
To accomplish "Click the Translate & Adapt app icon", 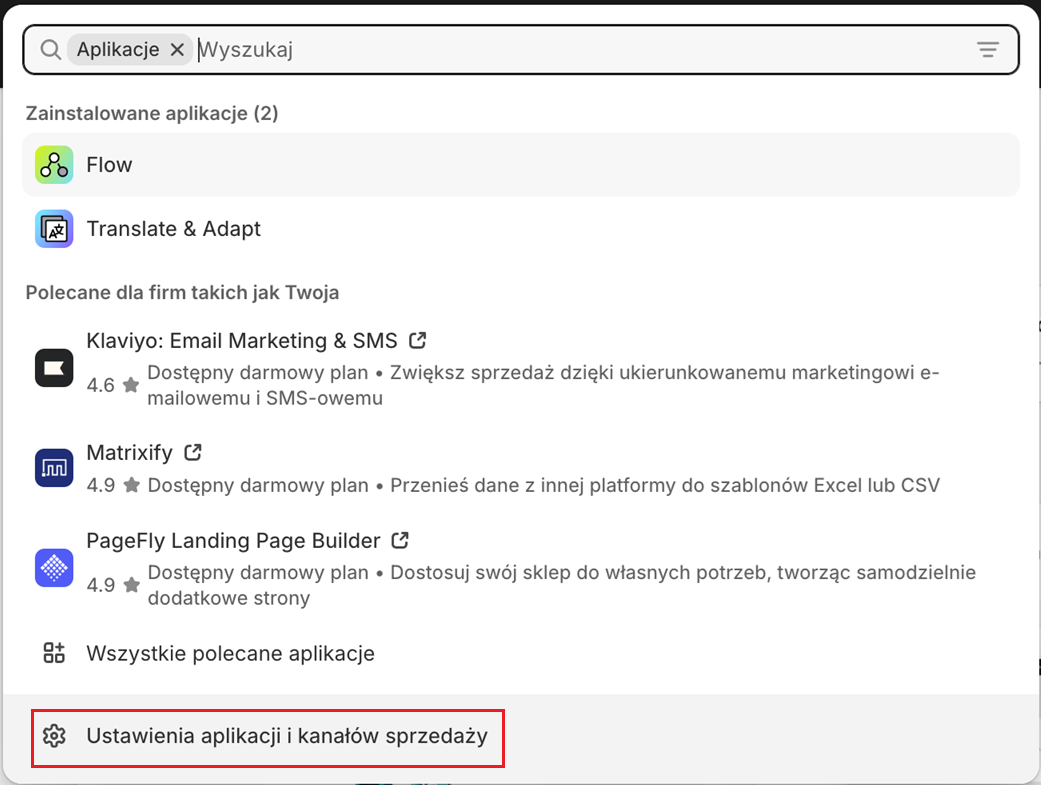I will click(54, 229).
